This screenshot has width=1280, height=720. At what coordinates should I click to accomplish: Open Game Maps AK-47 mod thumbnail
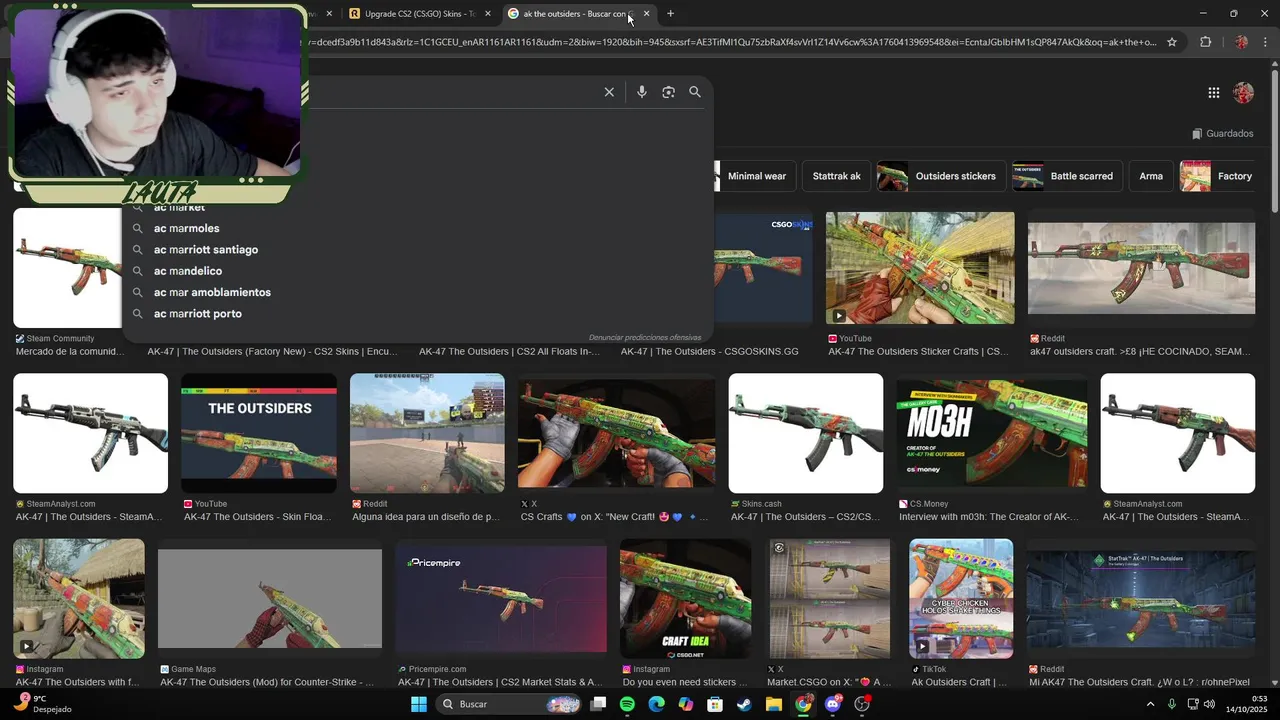click(x=270, y=600)
